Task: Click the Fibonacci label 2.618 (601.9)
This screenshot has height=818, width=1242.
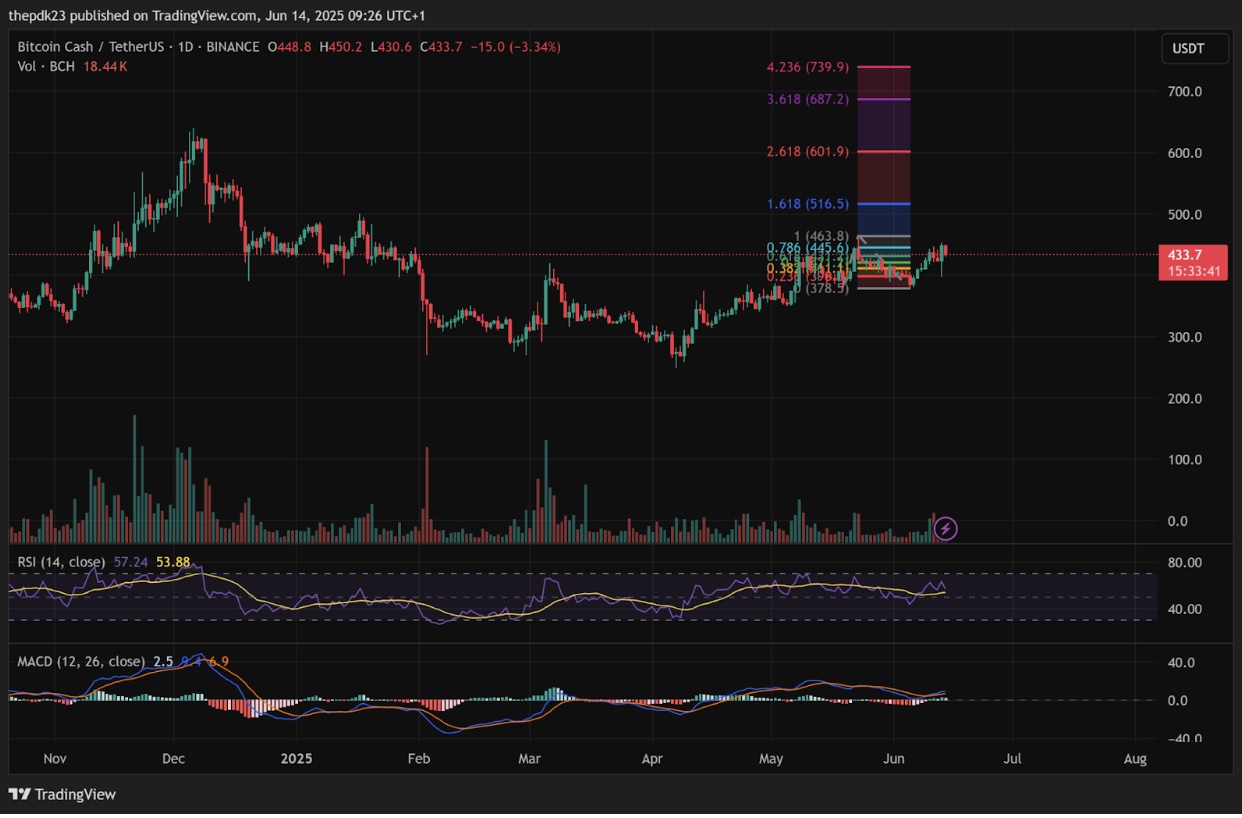Action: coord(808,152)
